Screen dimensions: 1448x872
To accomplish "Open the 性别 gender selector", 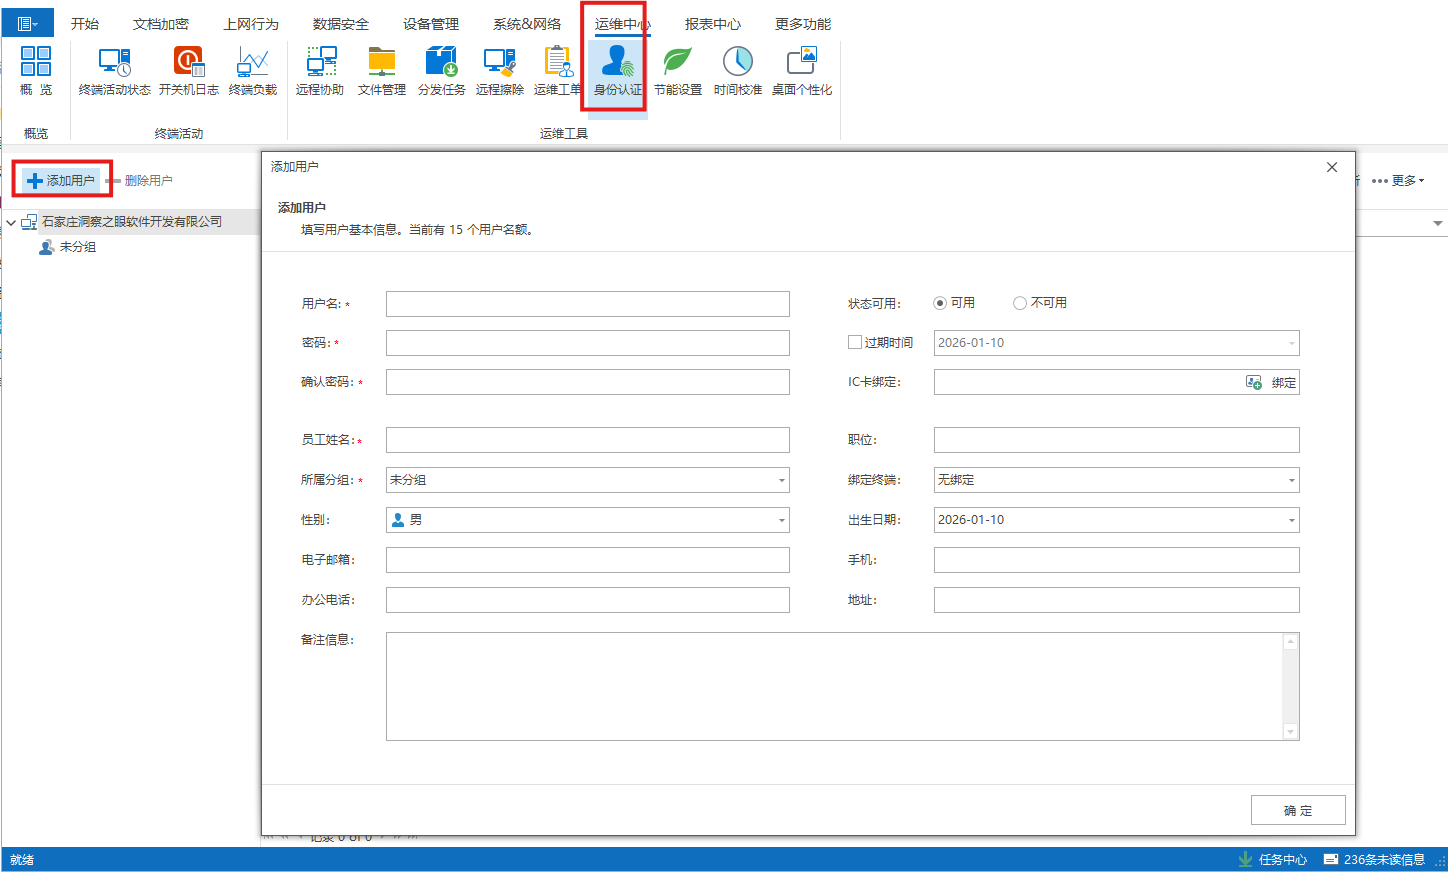I will tap(780, 520).
